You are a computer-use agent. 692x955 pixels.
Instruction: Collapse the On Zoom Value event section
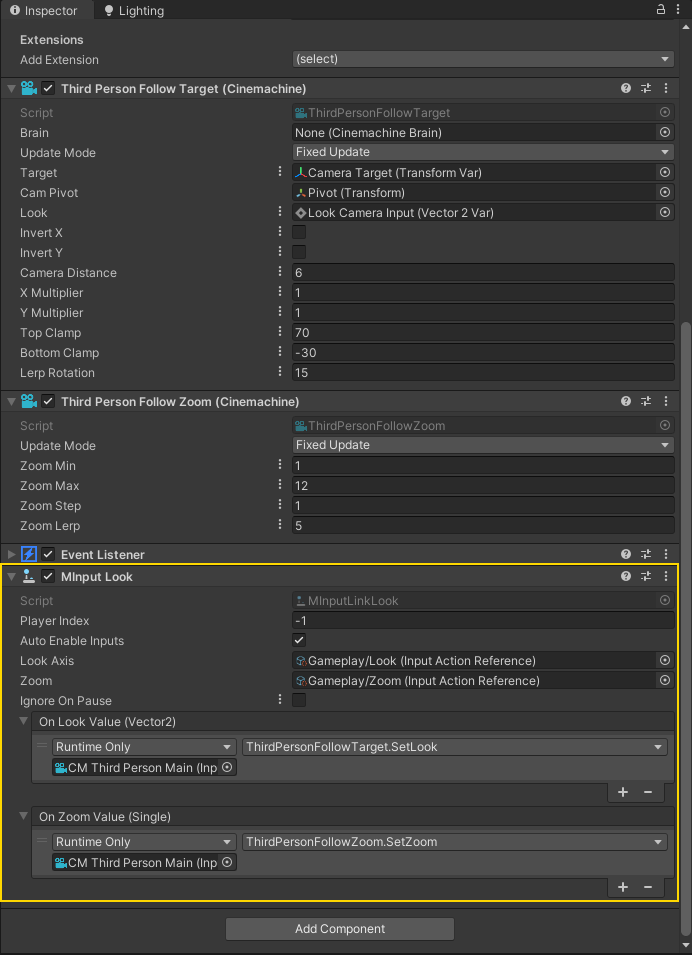25,817
